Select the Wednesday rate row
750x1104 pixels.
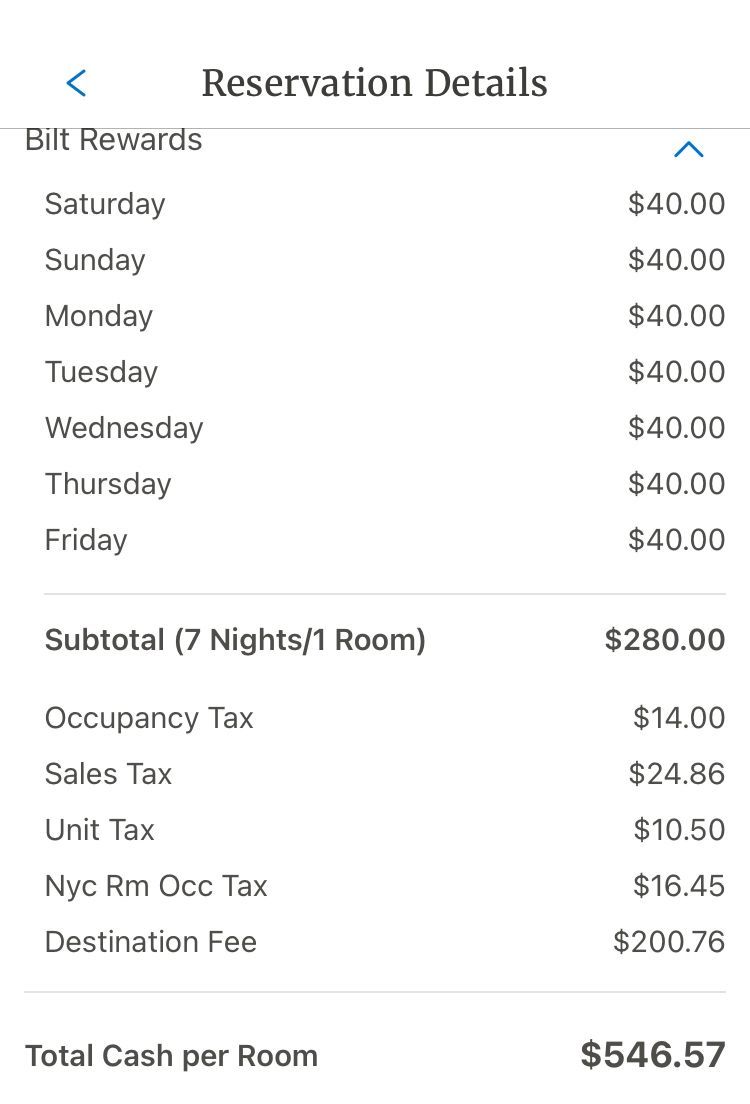[385, 427]
